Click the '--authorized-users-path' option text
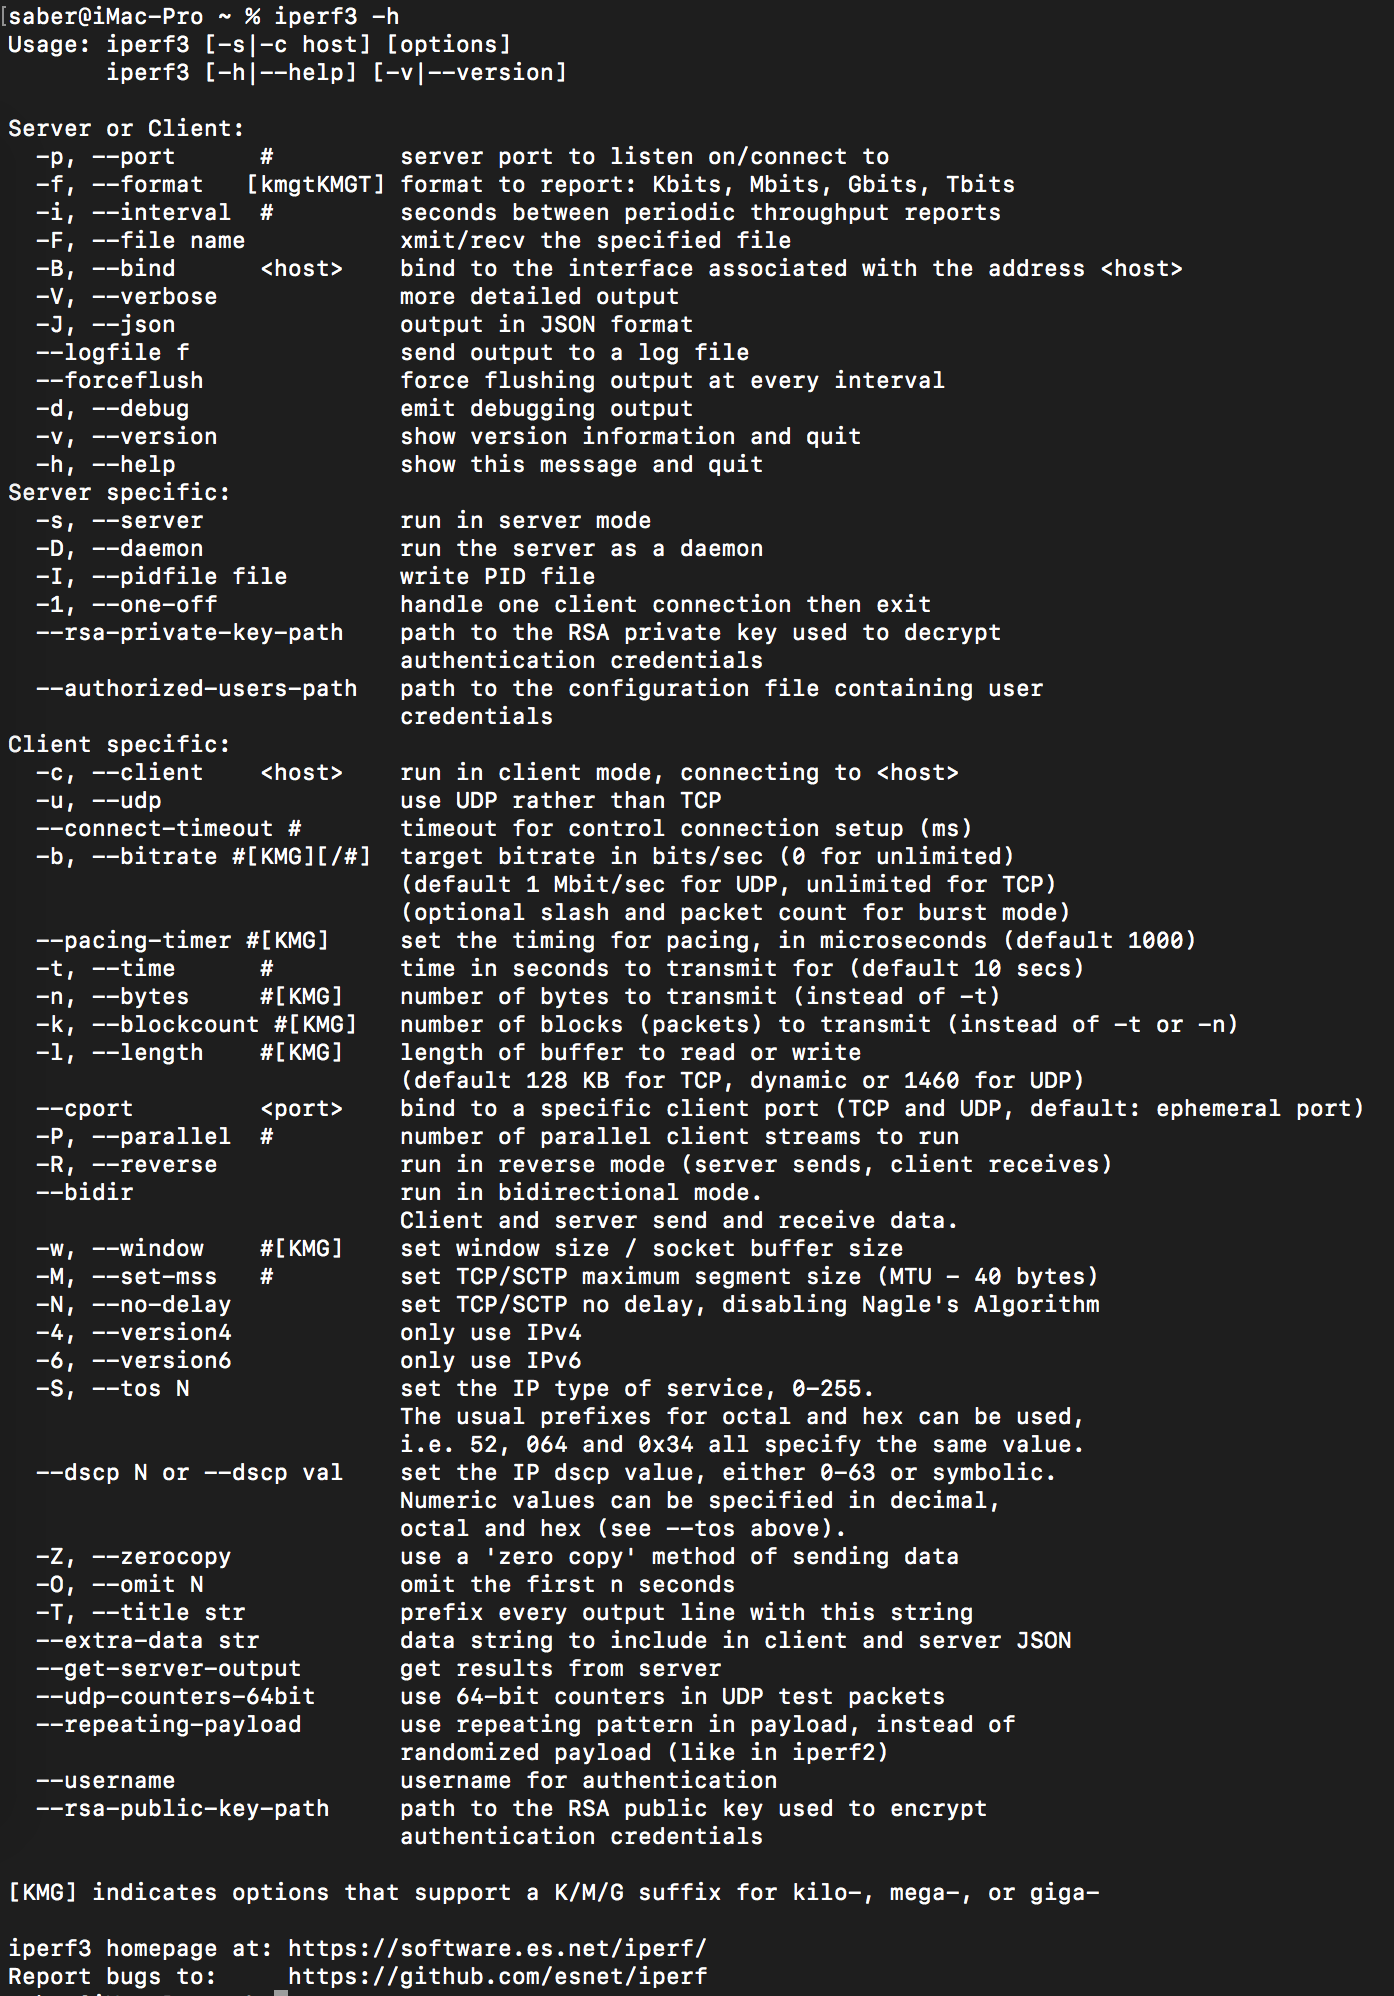The width and height of the screenshot is (1394, 1996). point(196,688)
